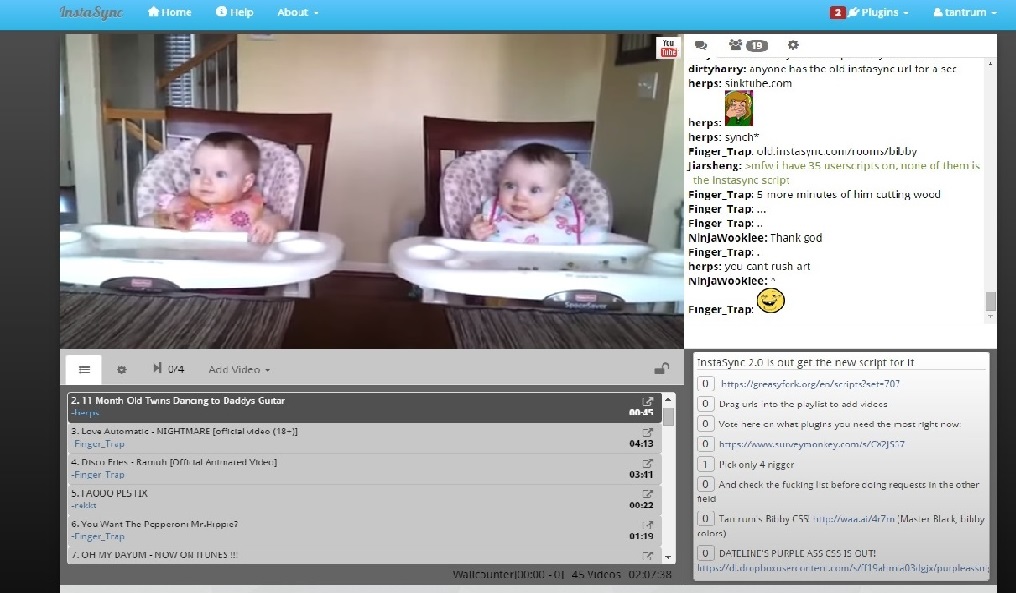Click herps username under Twins Dancing video
This screenshot has width=1016, height=593.
pyautogui.click(x=86, y=413)
